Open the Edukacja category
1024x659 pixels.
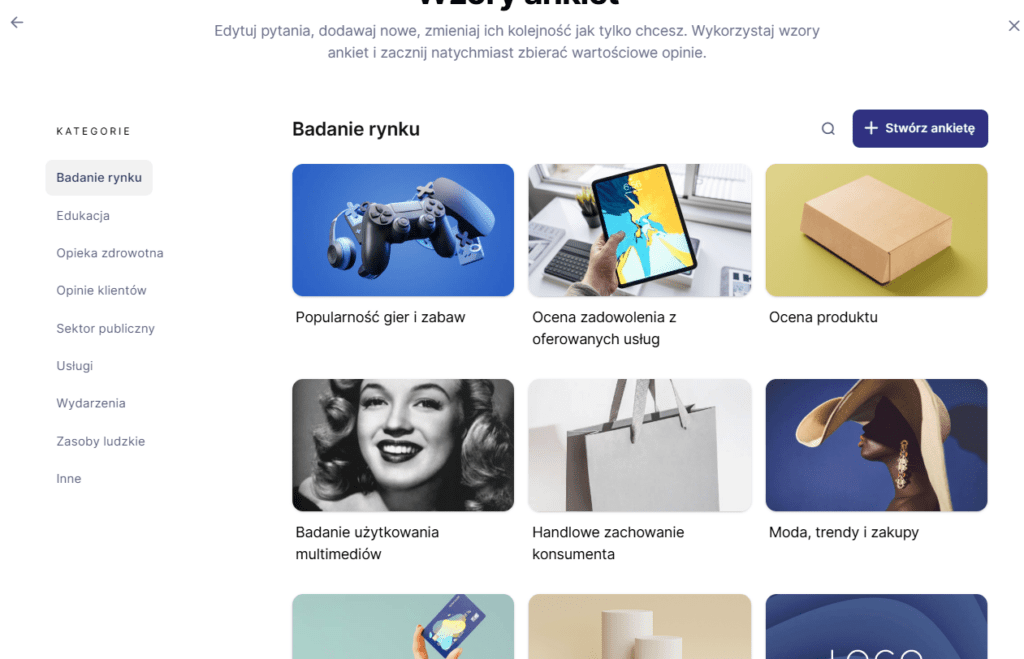click(x=83, y=216)
